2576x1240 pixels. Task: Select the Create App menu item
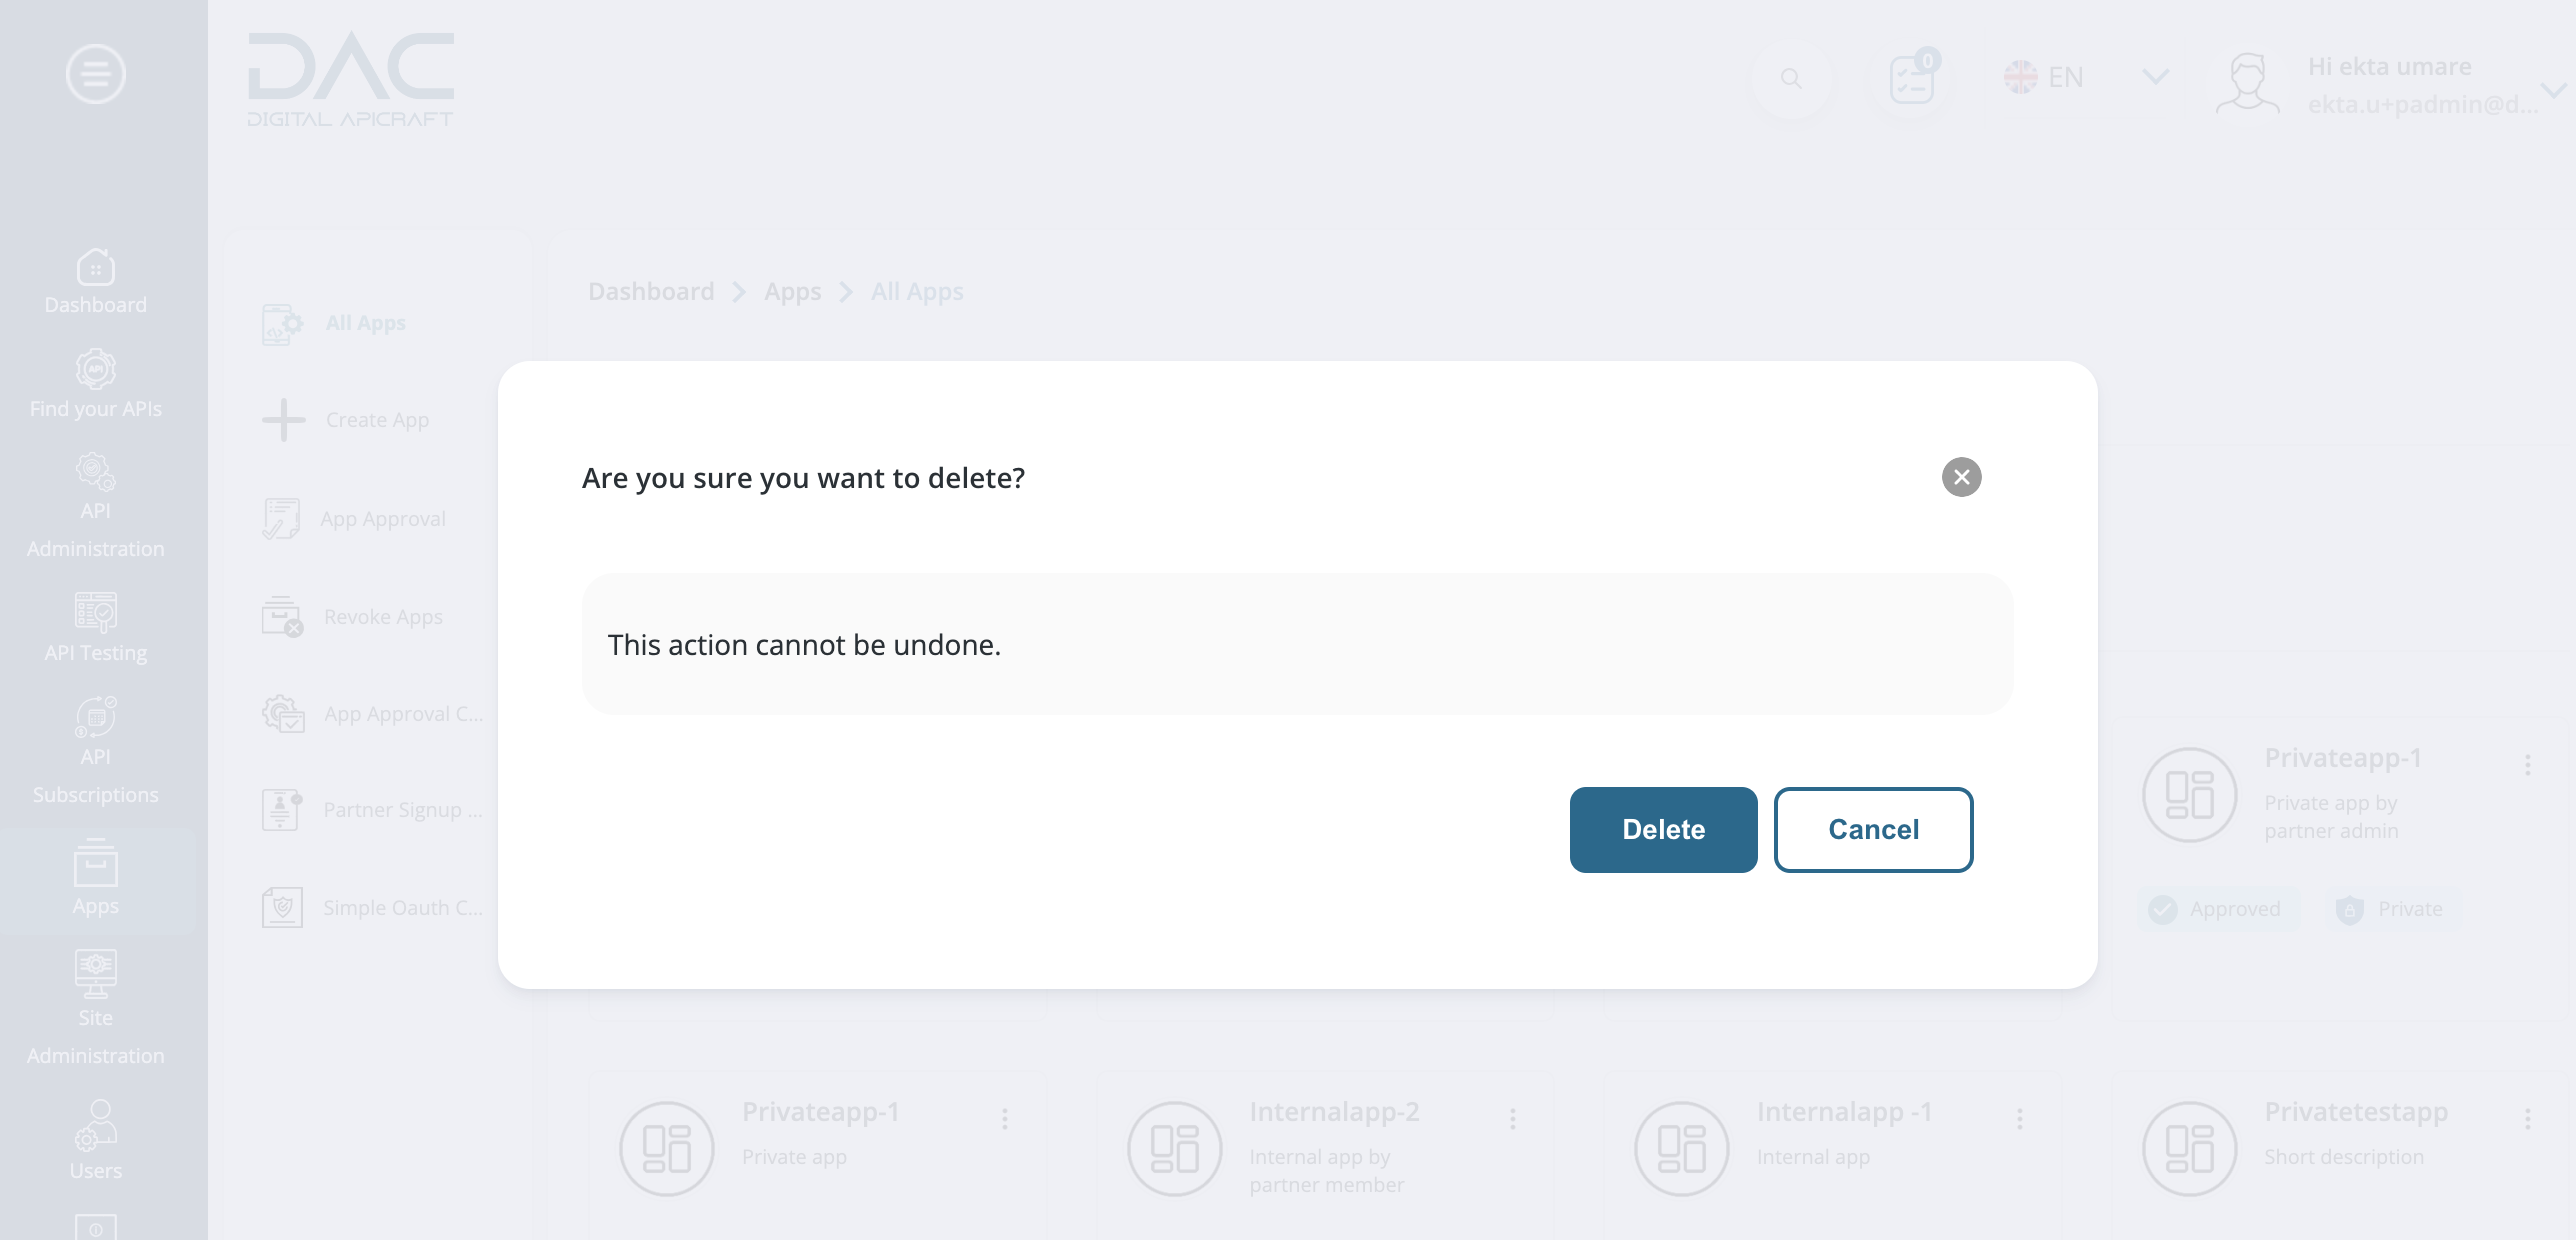(x=375, y=419)
